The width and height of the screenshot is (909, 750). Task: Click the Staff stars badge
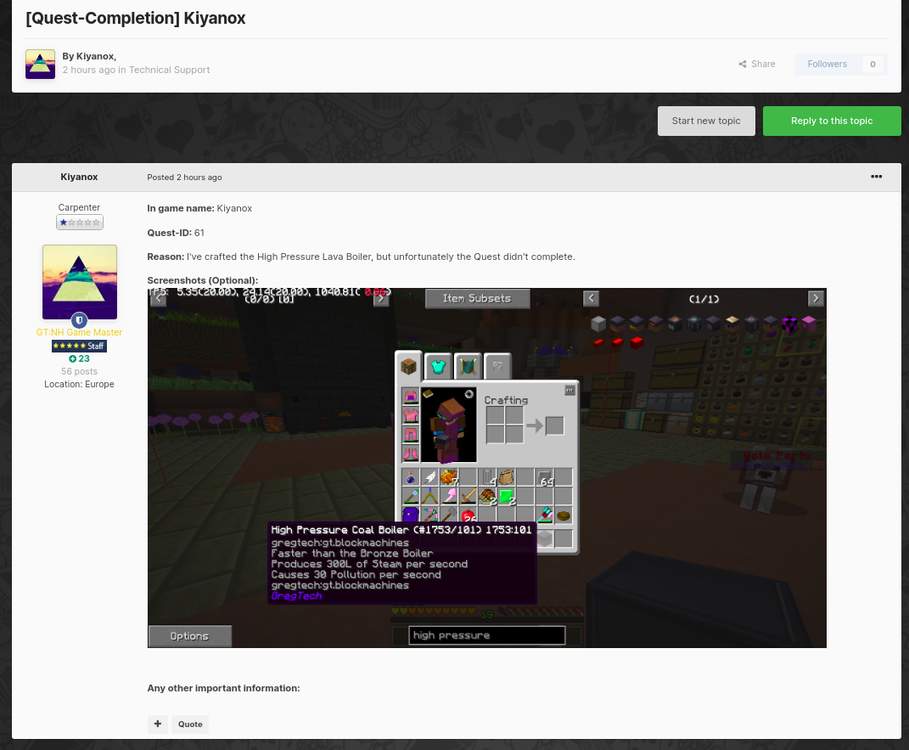click(x=79, y=346)
